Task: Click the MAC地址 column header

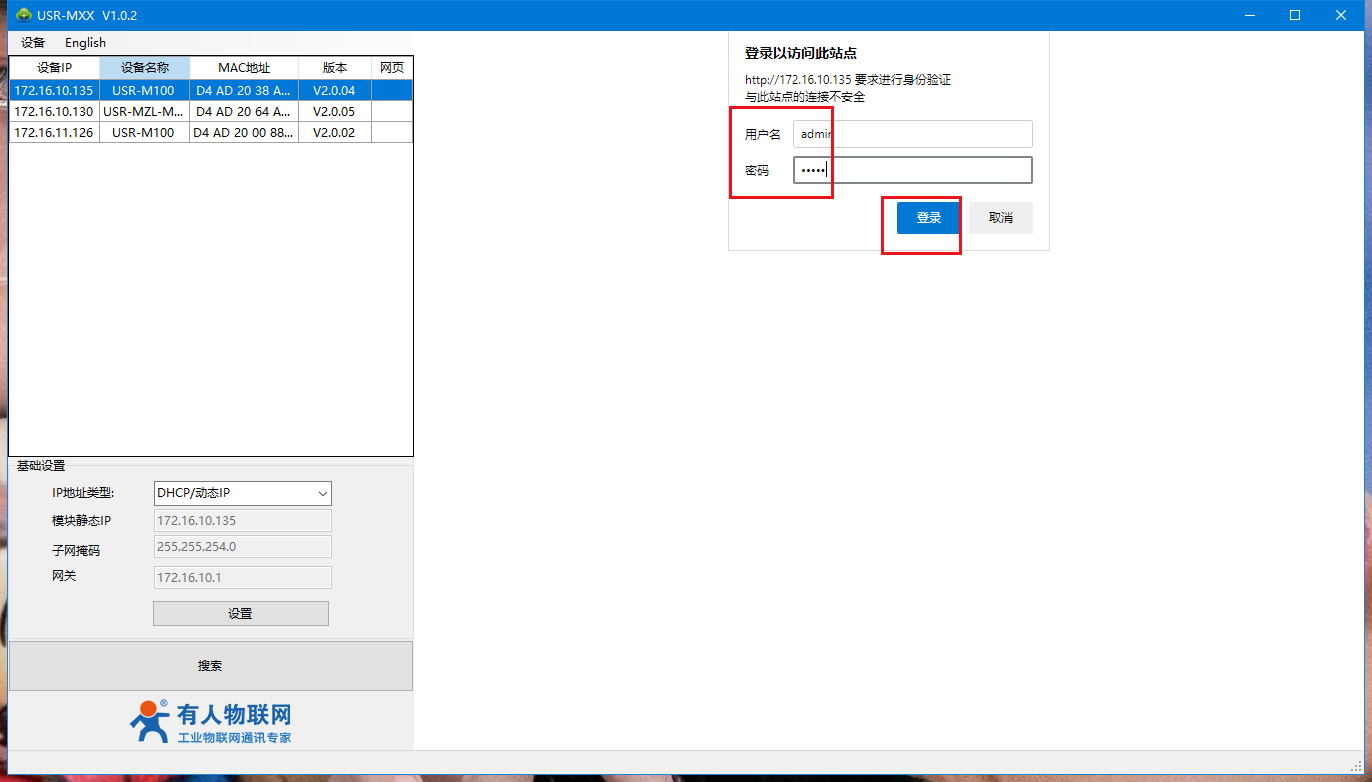Action: pos(244,68)
